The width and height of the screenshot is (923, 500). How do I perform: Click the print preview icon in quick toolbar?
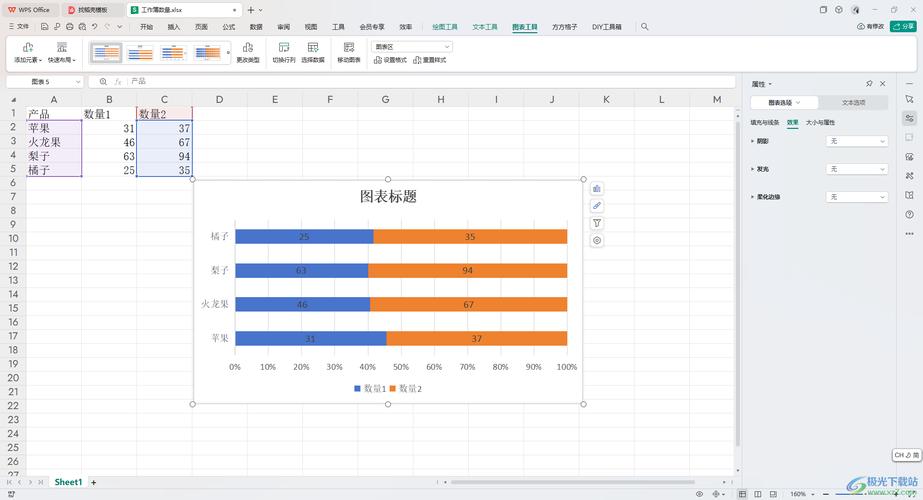click(82, 27)
